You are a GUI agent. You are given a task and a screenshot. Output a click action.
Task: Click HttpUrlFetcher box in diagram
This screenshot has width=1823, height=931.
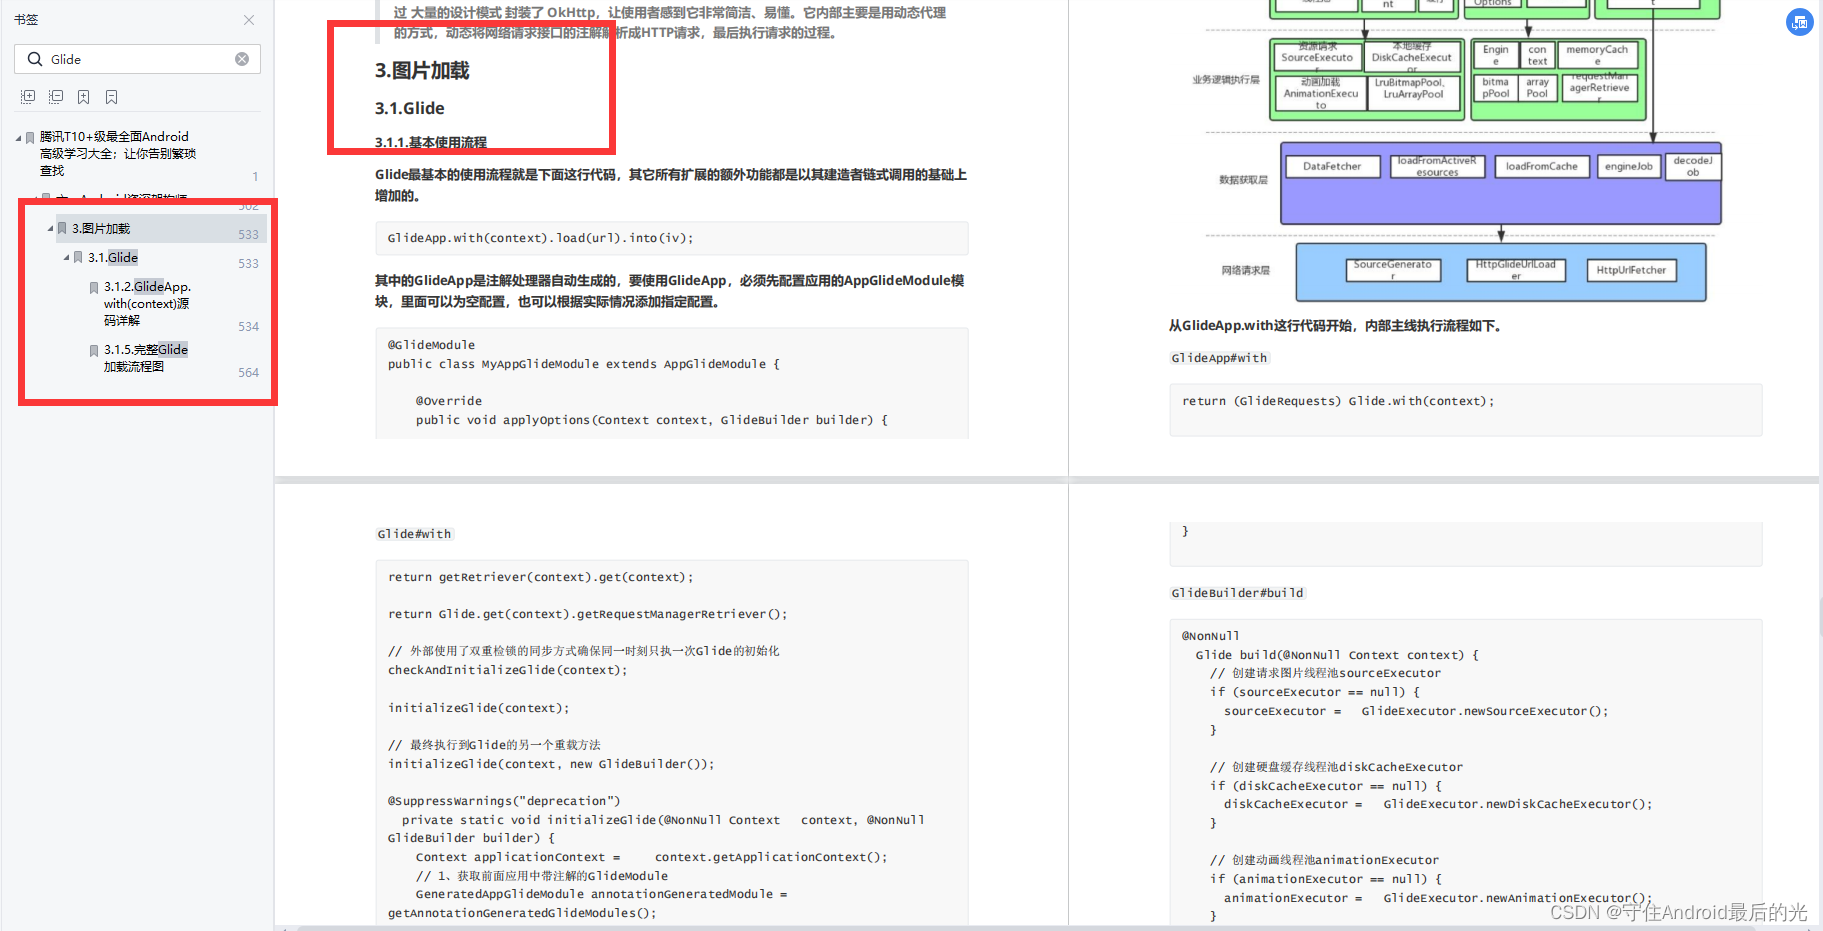point(1631,270)
